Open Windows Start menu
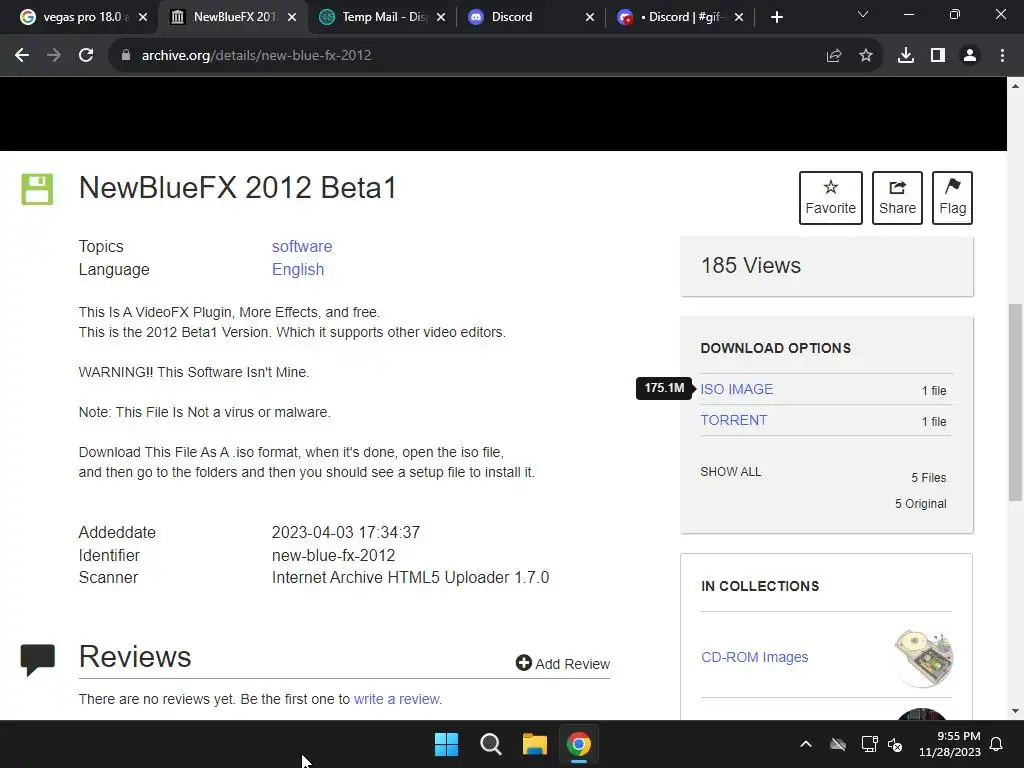The width and height of the screenshot is (1024, 768). 447,744
